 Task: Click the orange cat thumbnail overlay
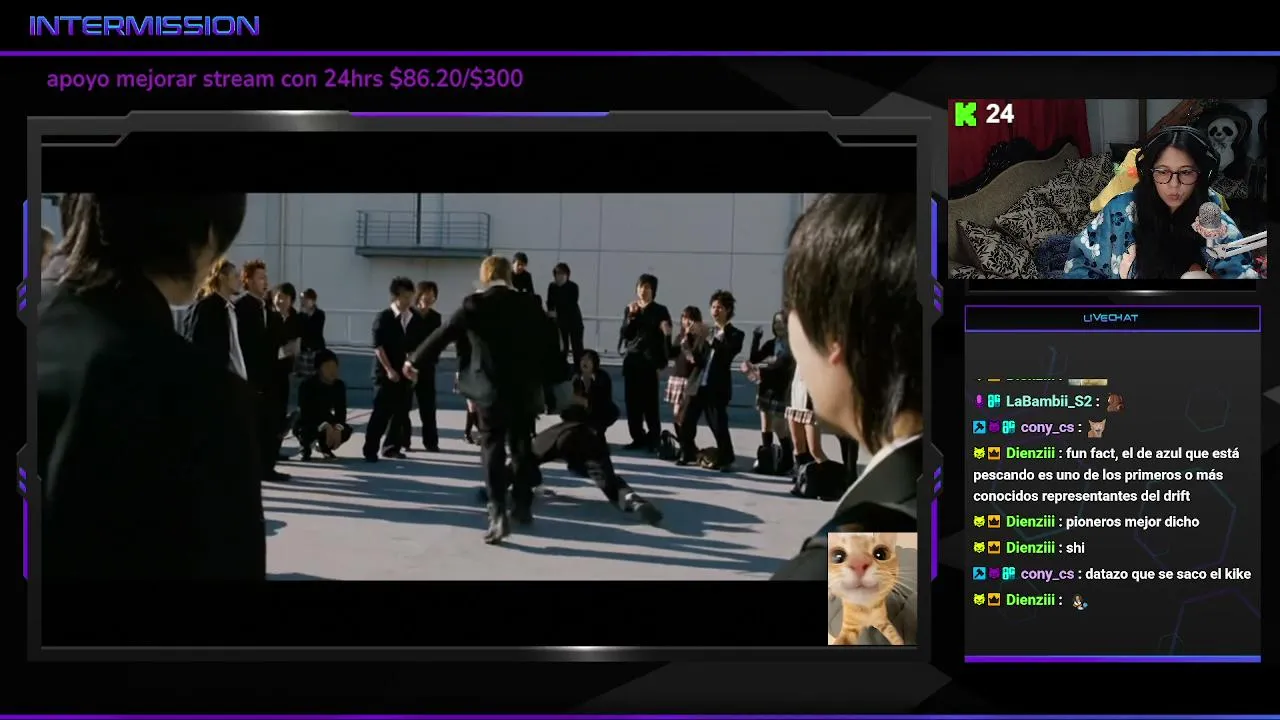(872, 588)
